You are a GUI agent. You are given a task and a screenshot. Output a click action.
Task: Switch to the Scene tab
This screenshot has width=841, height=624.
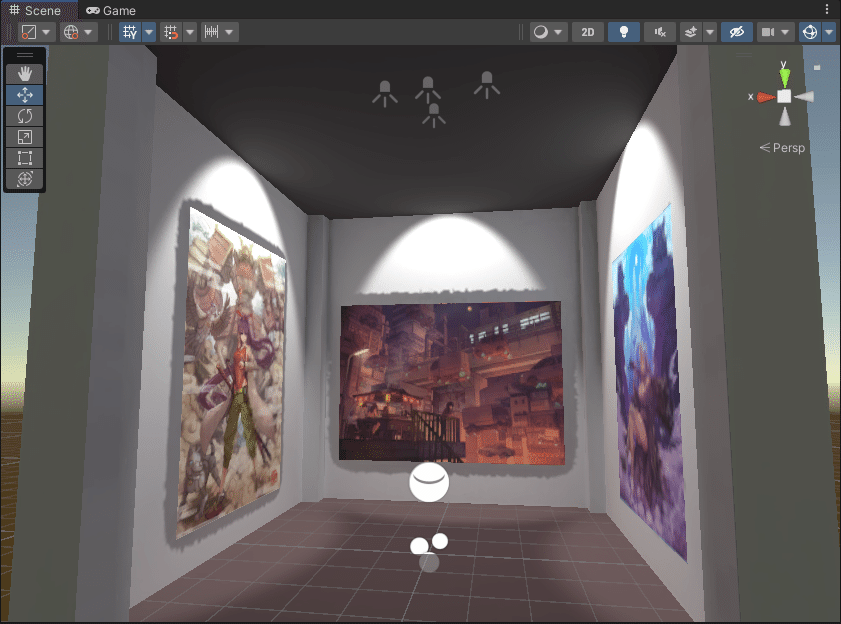(x=35, y=10)
